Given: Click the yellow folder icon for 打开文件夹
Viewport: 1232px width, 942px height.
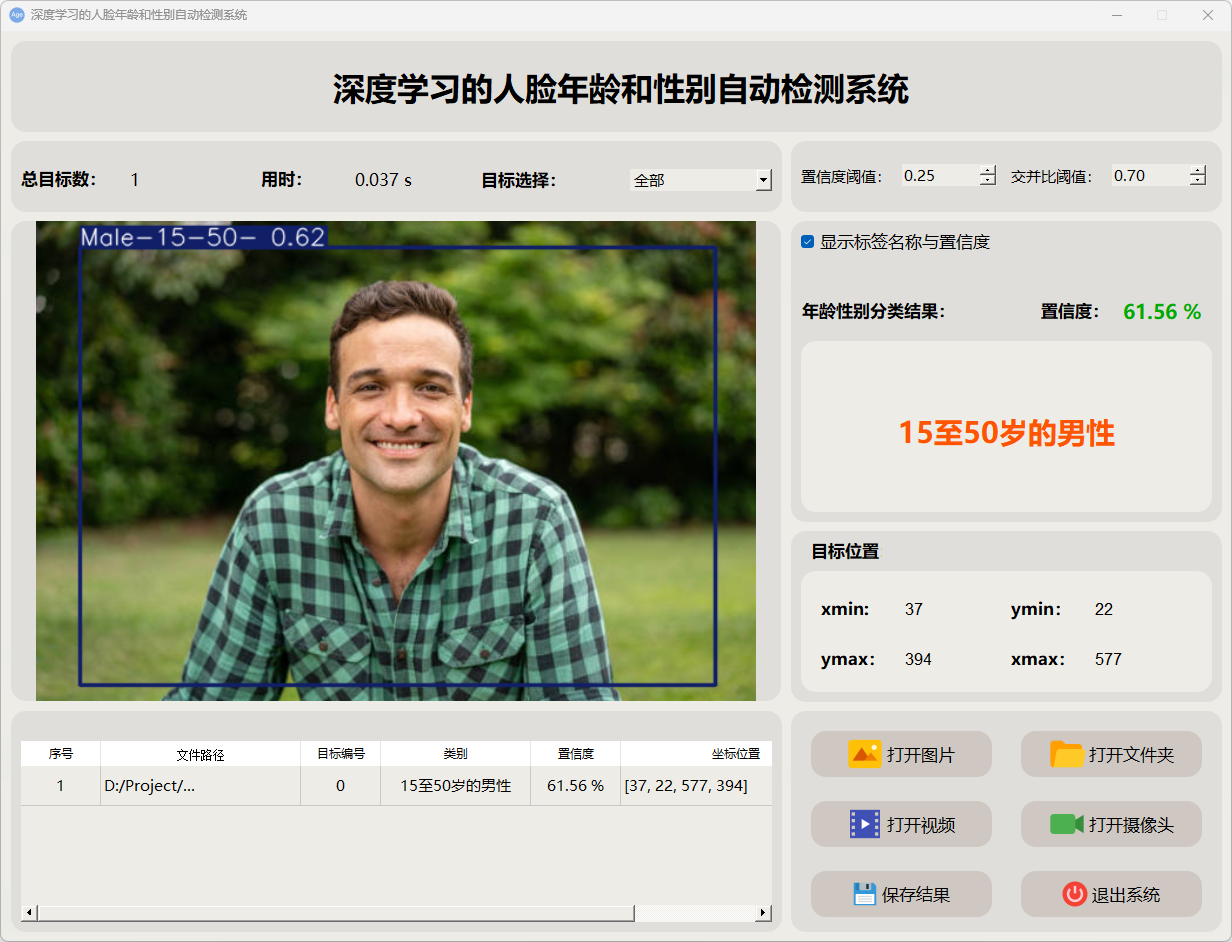Looking at the screenshot, I should click(1067, 754).
